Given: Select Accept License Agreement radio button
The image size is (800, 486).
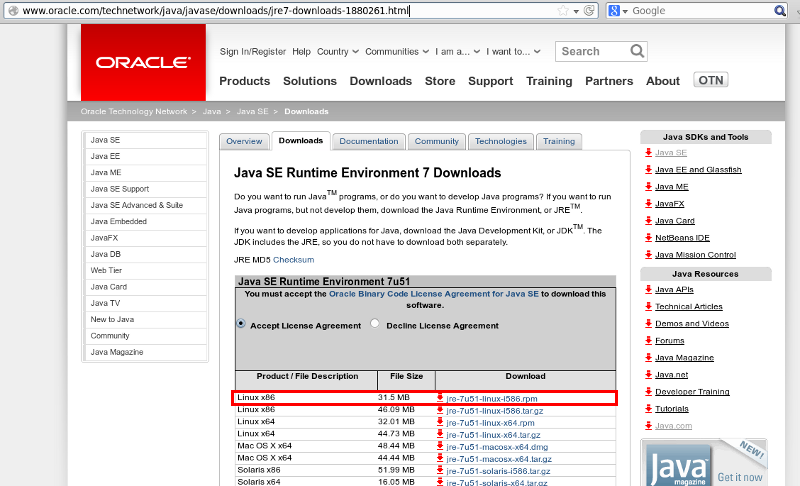Looking at the screenshot, I should point(241,324).
